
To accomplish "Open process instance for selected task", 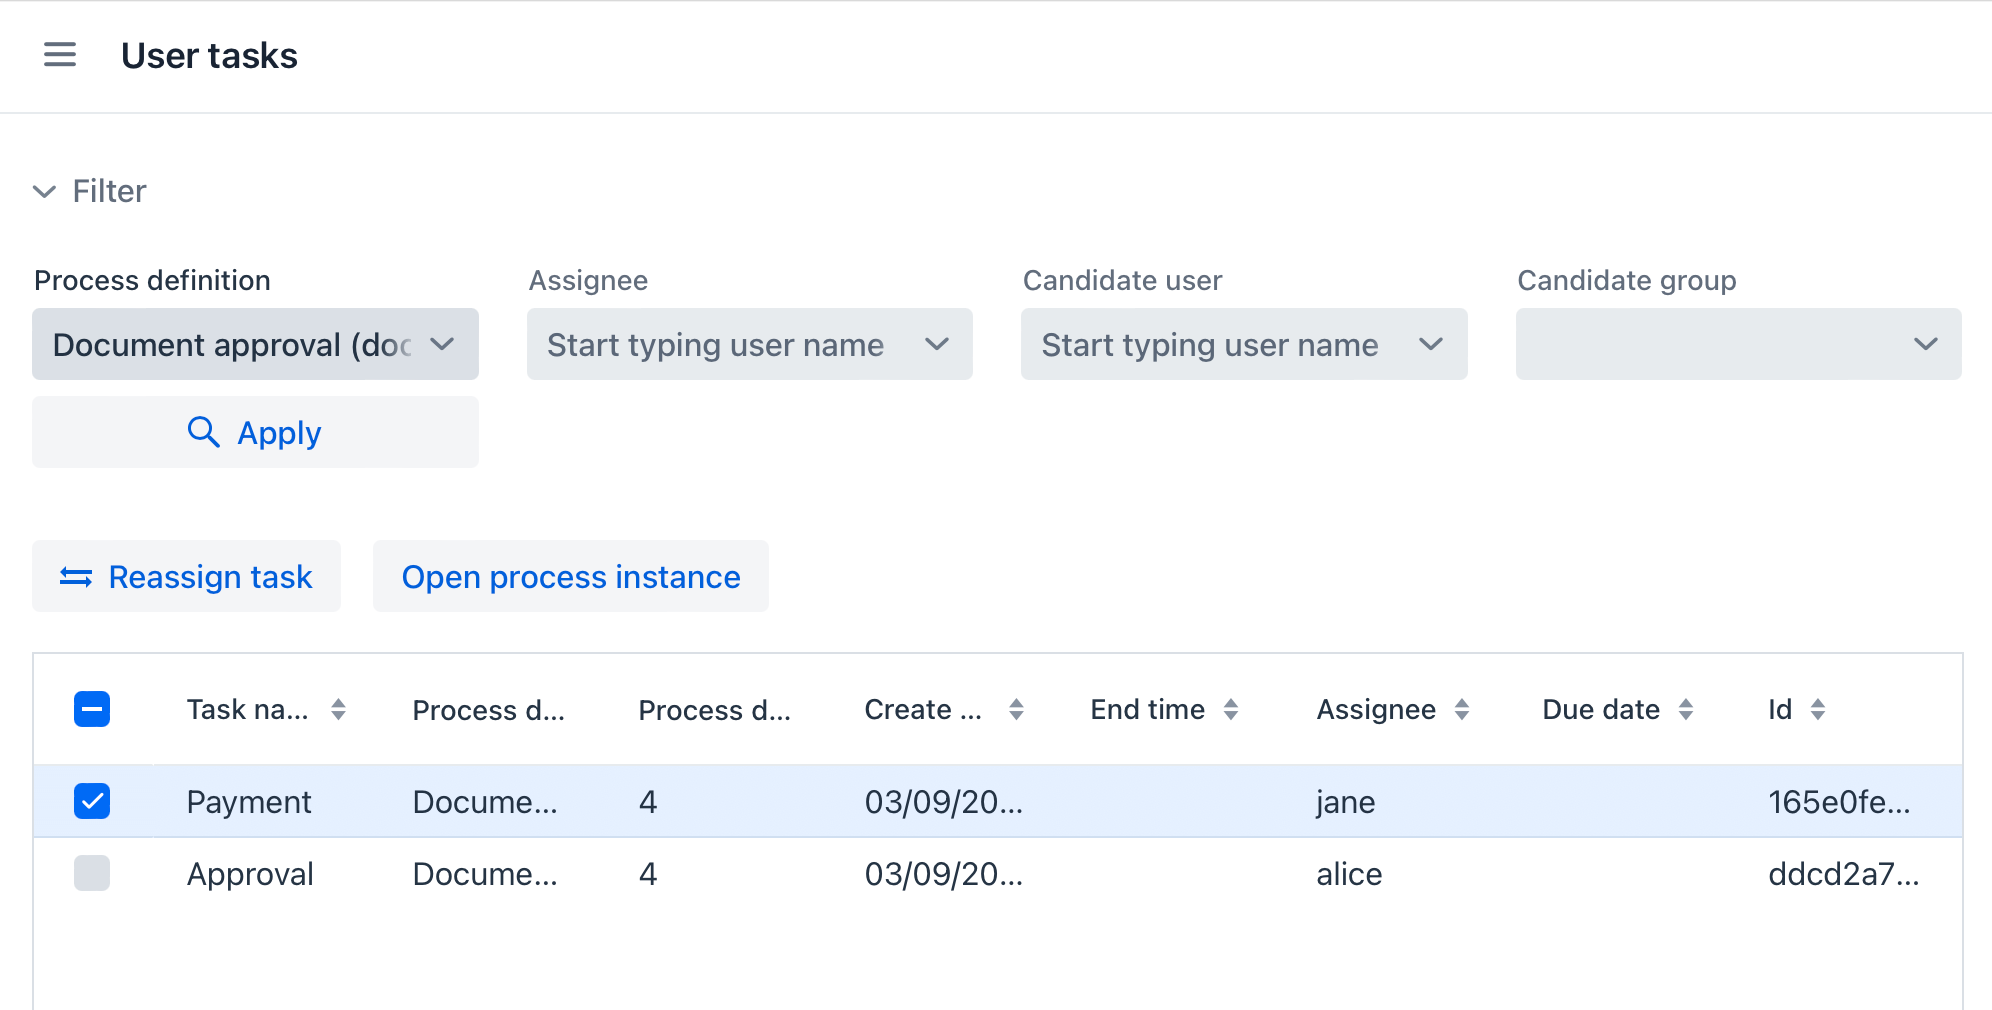I will pyautogui.click(x=570, y=576).
